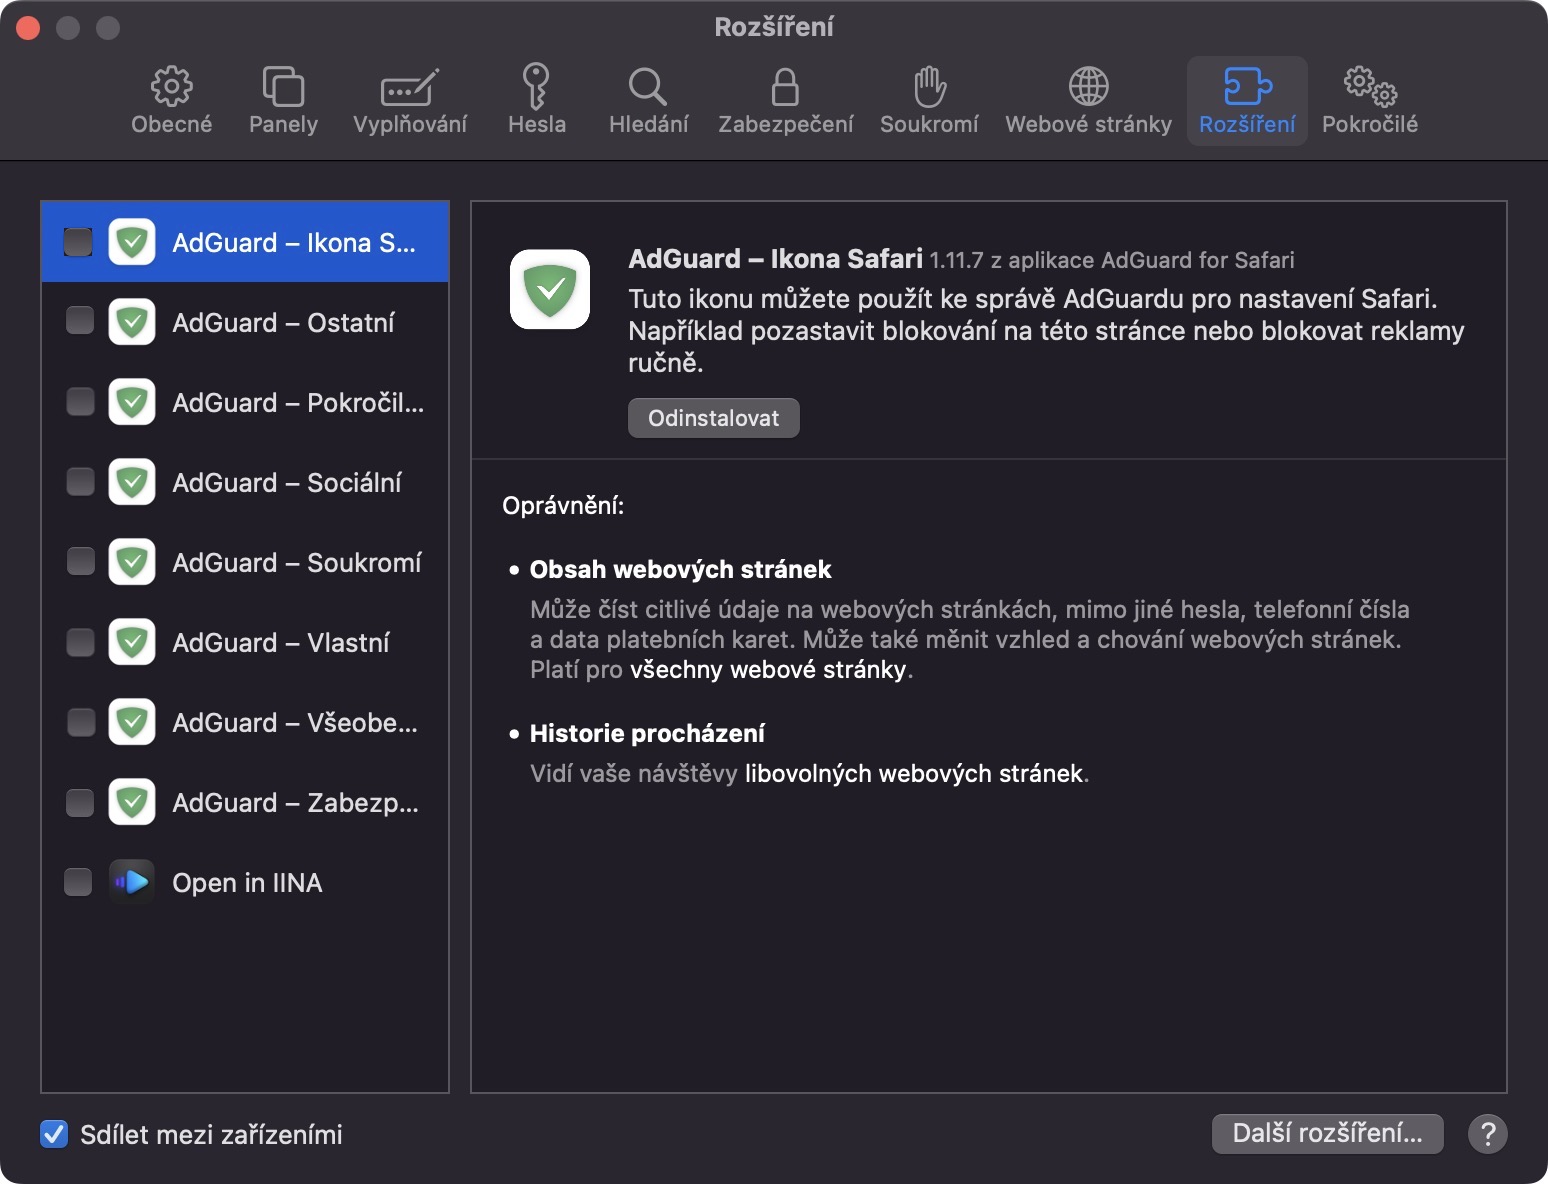The image size is (1548, 1184).
Task: Open the Hesla key icon pane
Action: (x=536, y=100)
